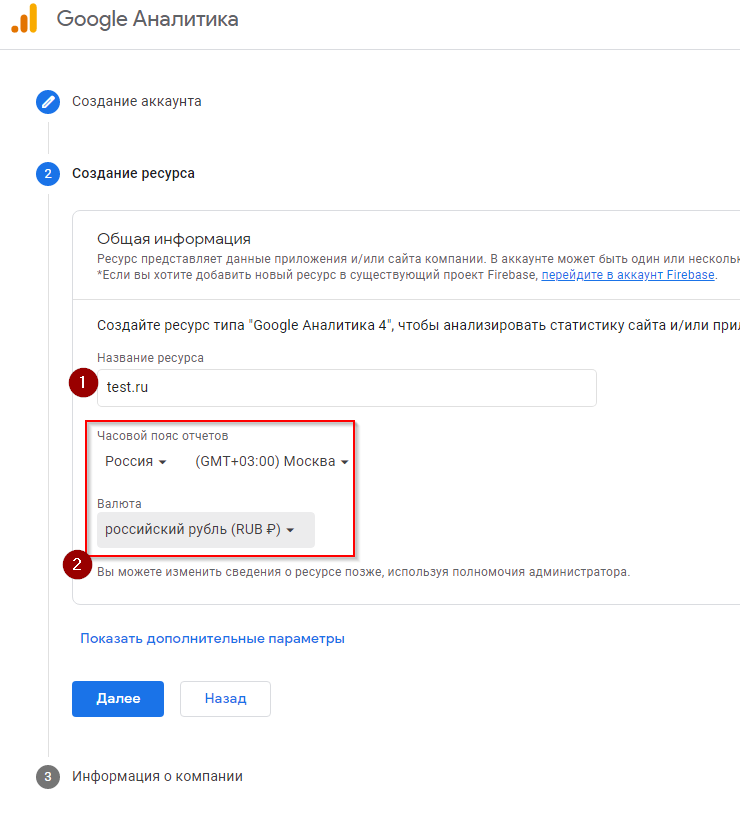Click the Google Analytics logo icon
The width and height of the screenshot is (740, 816).
[24, 19]
